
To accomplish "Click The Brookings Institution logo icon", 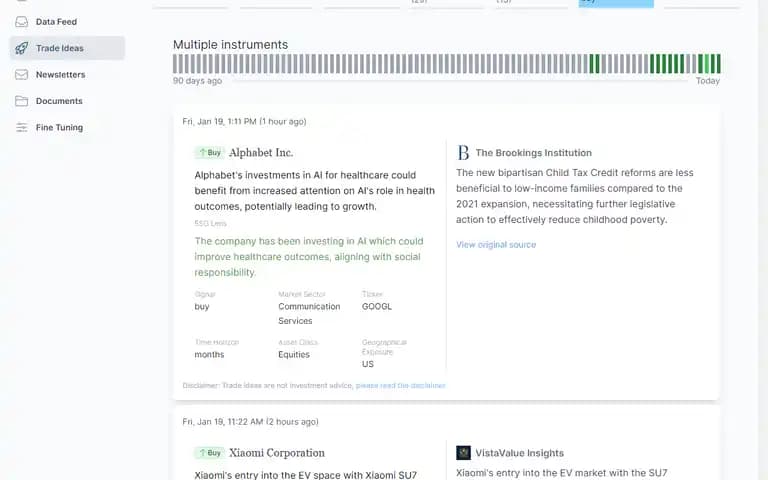I will point(463,152).
